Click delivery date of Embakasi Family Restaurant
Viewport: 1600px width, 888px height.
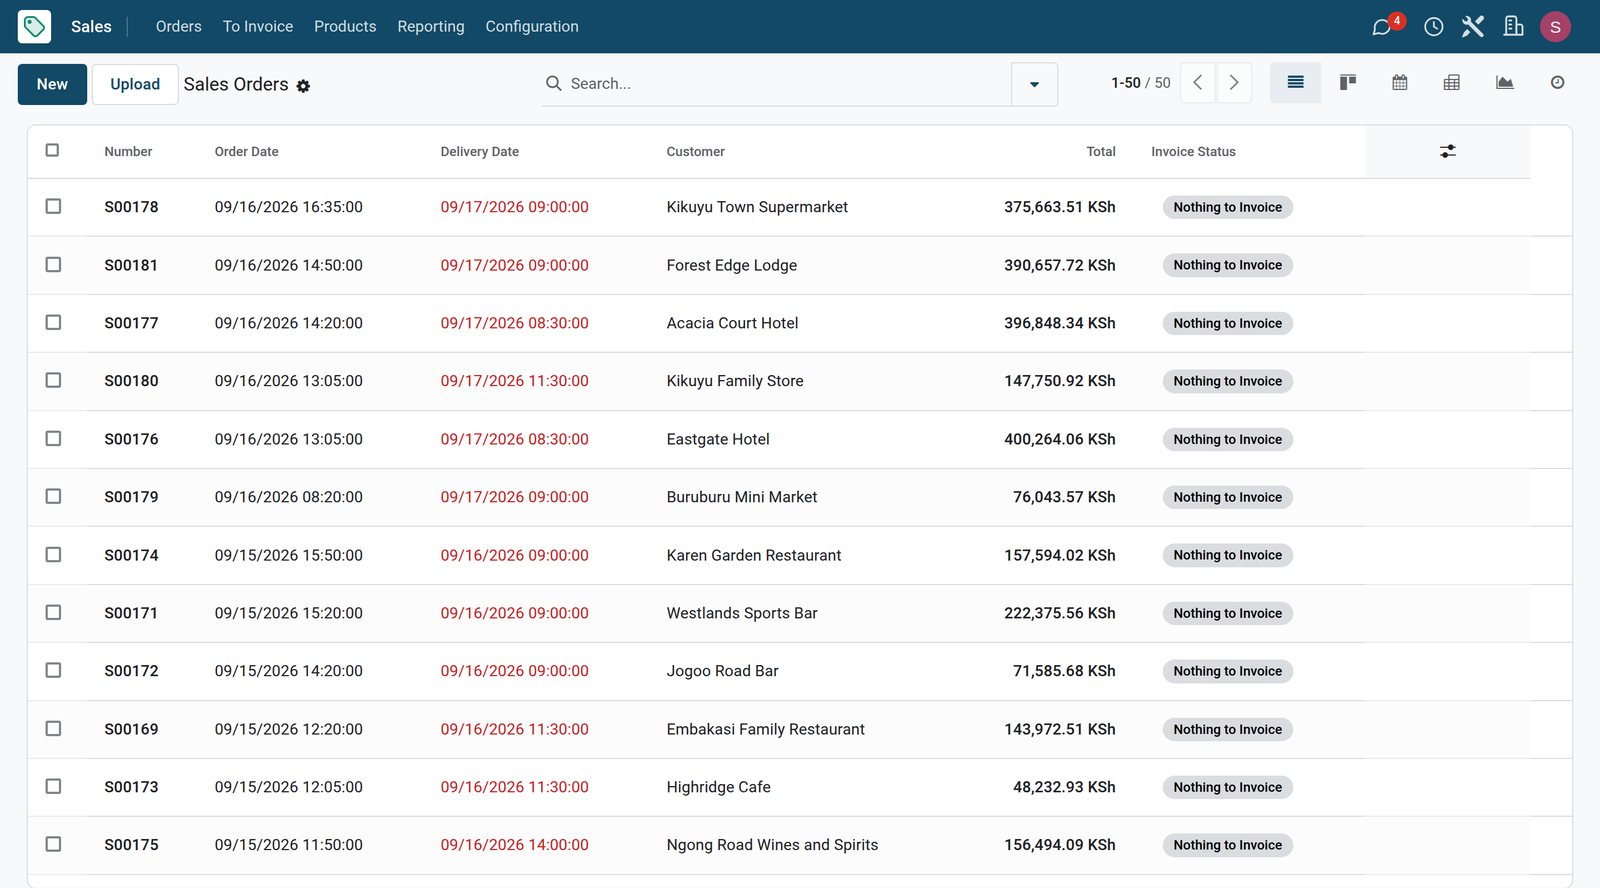click(514, 729)
